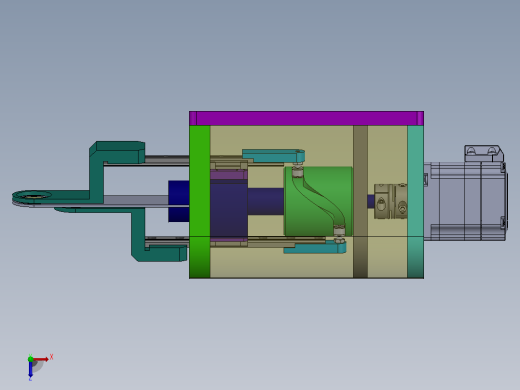Select the green cylindrical cam drum
520x390 pixels.
(x=318, y=202)
